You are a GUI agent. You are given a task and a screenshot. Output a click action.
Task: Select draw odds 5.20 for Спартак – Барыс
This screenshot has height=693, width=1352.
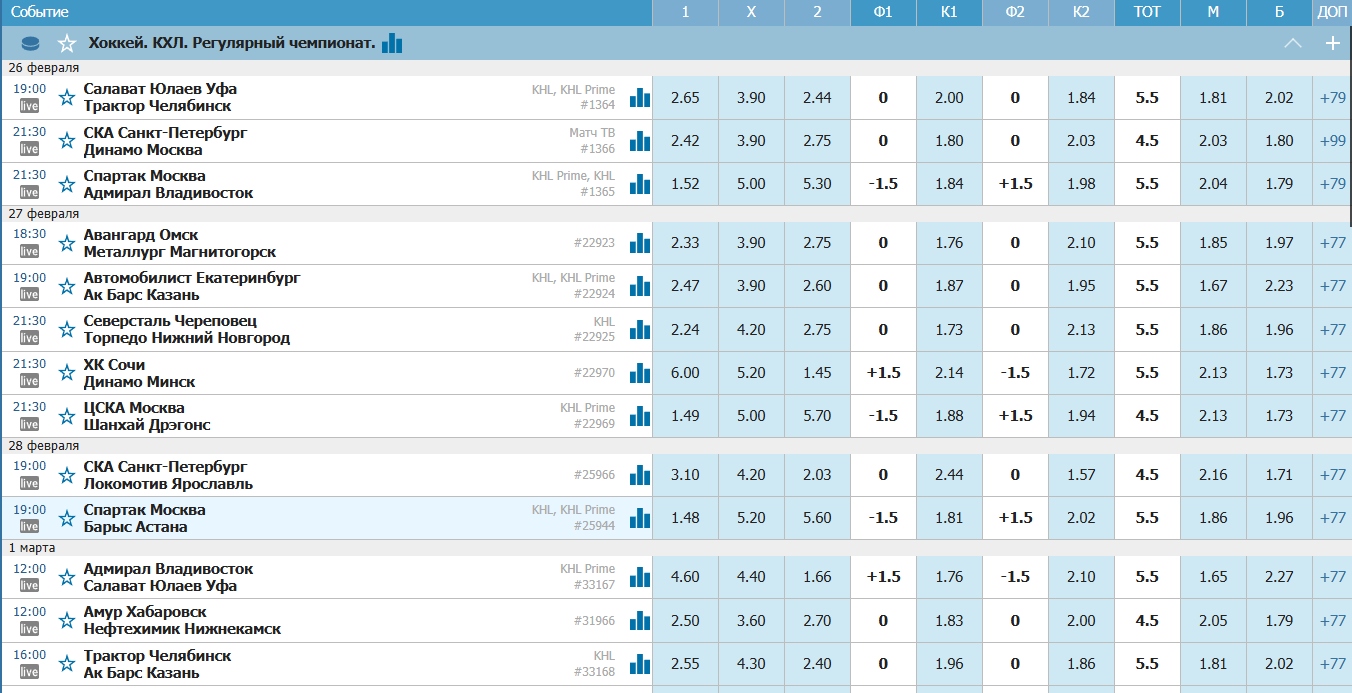(751, 518)
